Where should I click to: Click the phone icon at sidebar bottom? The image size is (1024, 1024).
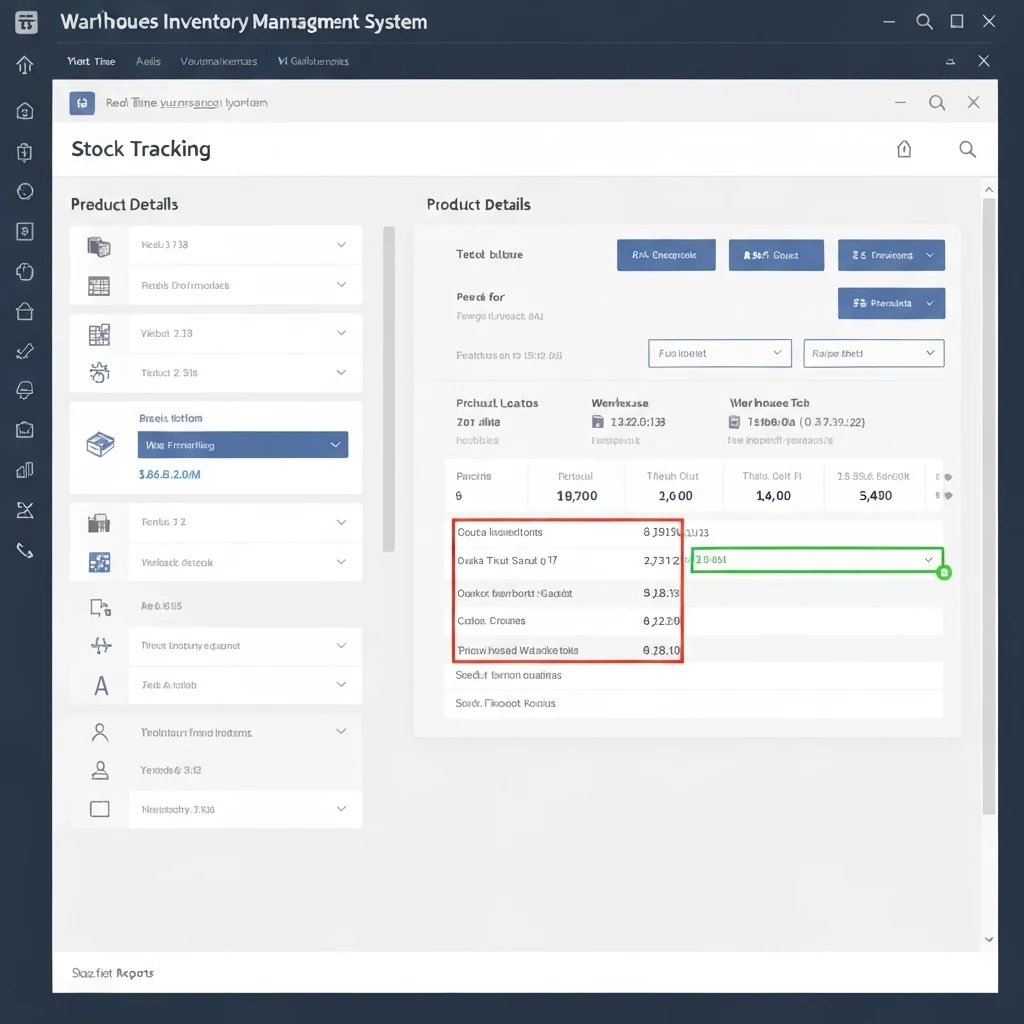point(25,551)
